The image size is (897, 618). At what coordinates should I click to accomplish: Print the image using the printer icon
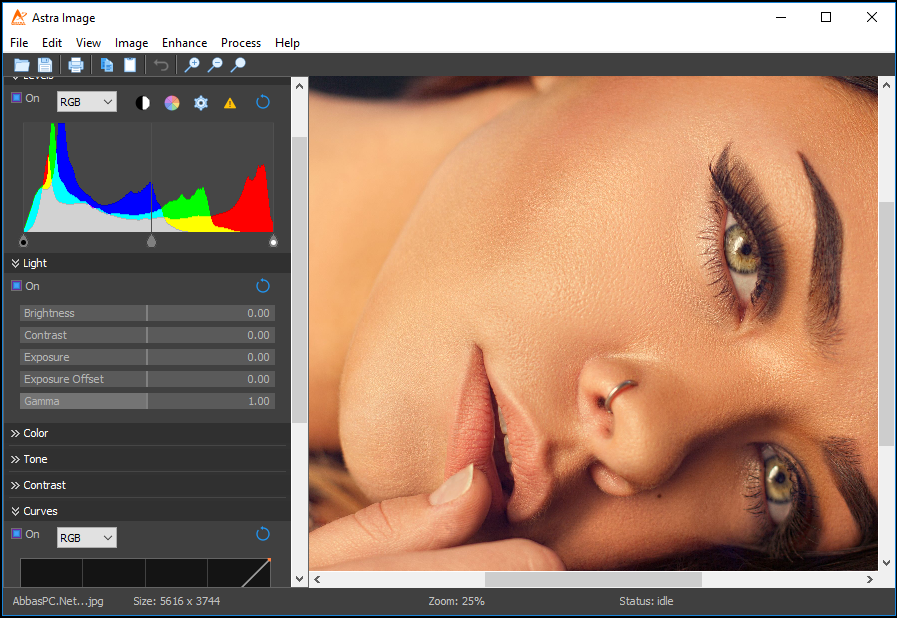coord(76,65)
